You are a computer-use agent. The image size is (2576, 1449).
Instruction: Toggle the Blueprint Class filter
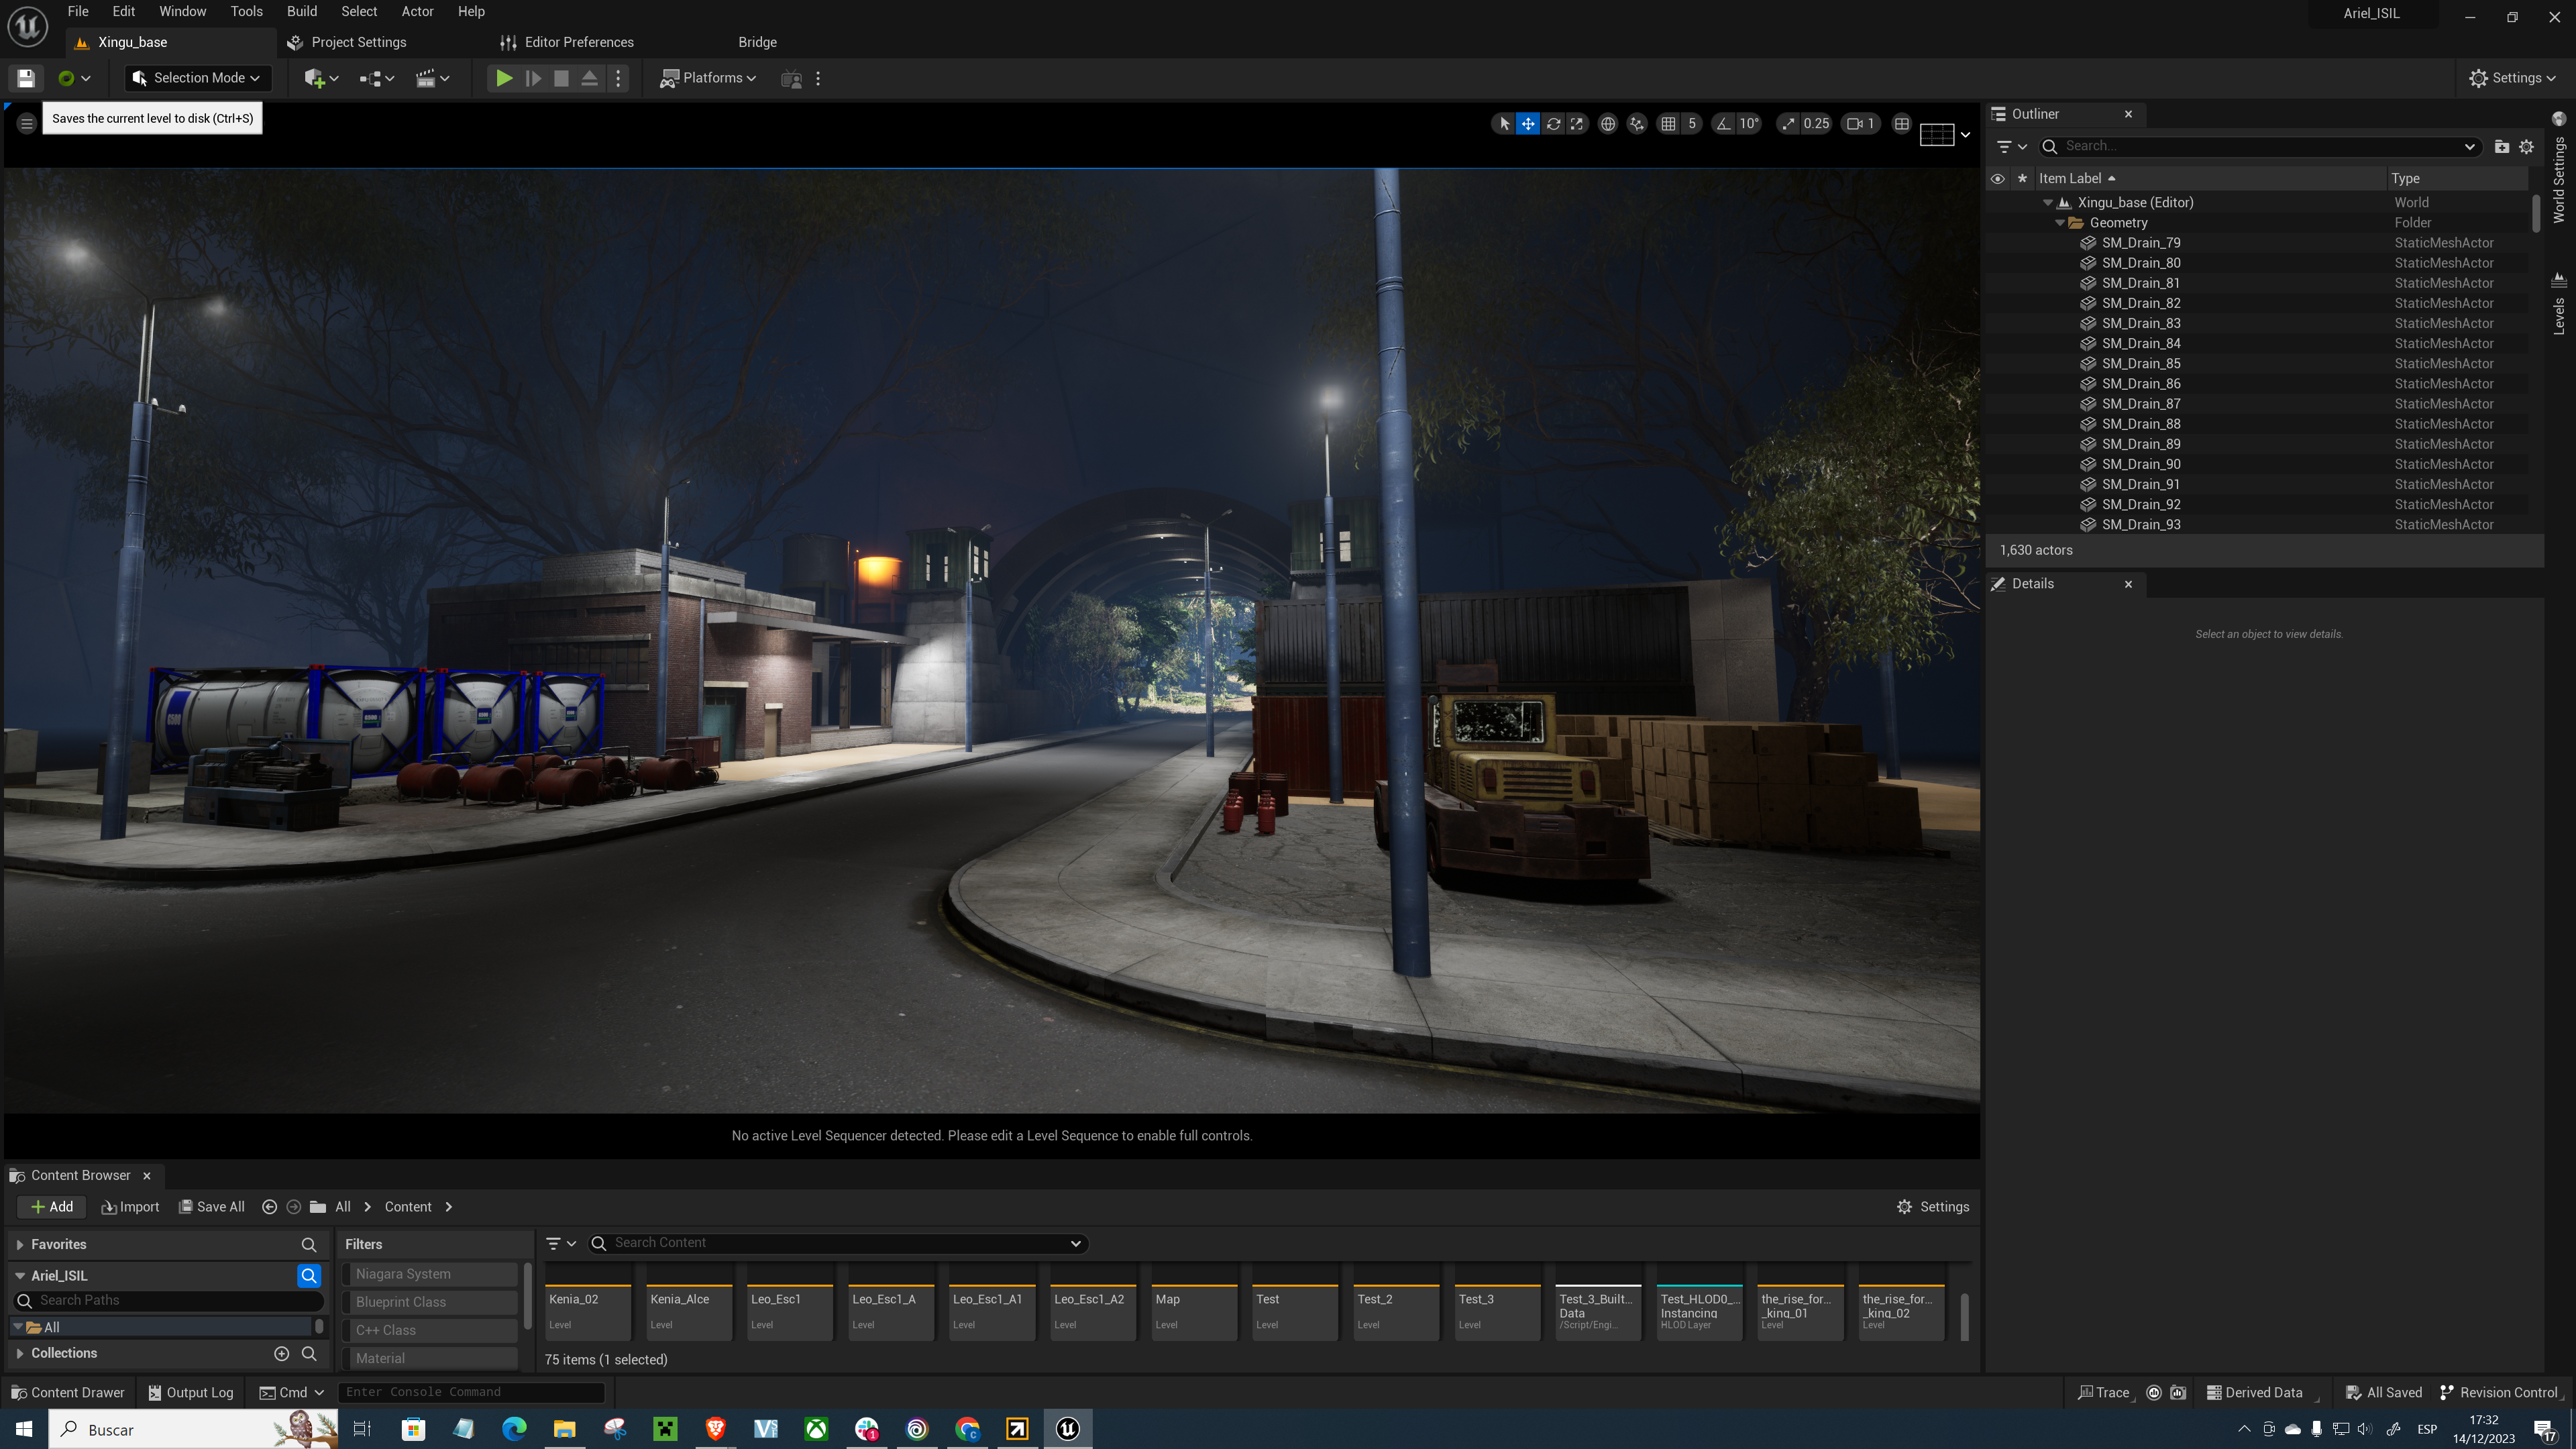click(430, 1302)
